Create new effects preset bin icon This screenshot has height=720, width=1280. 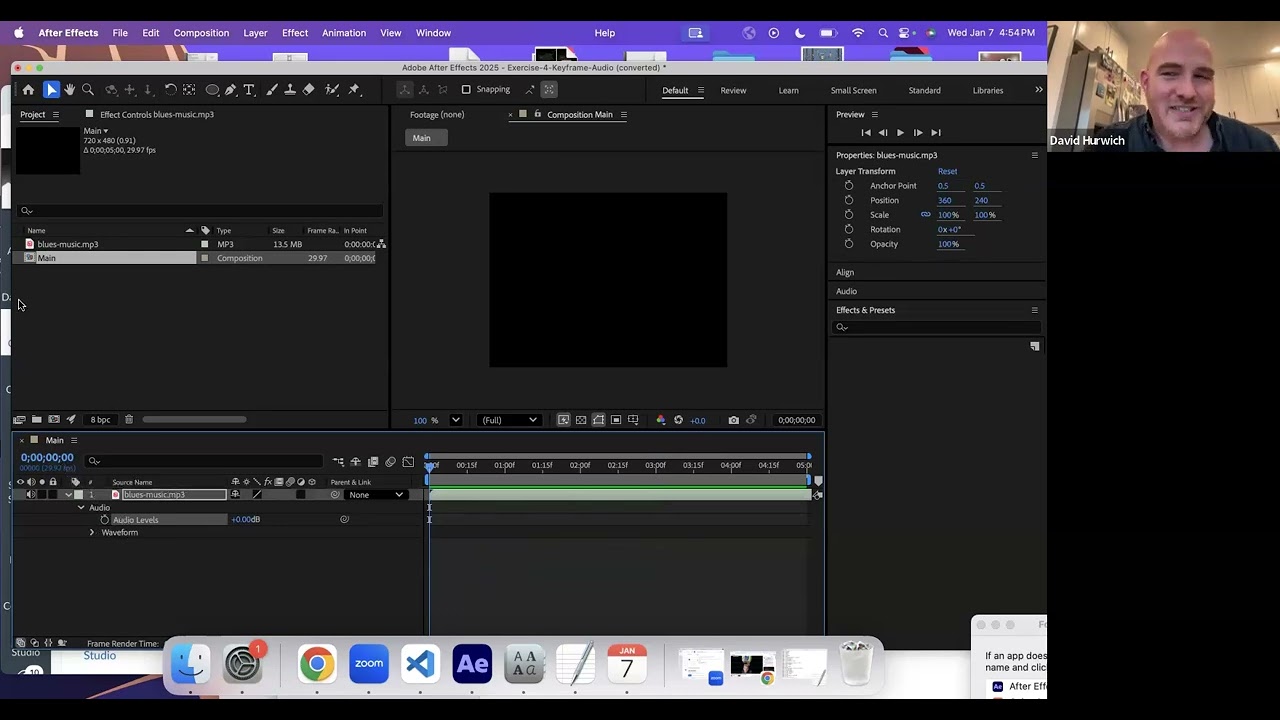coord(1035,346)
